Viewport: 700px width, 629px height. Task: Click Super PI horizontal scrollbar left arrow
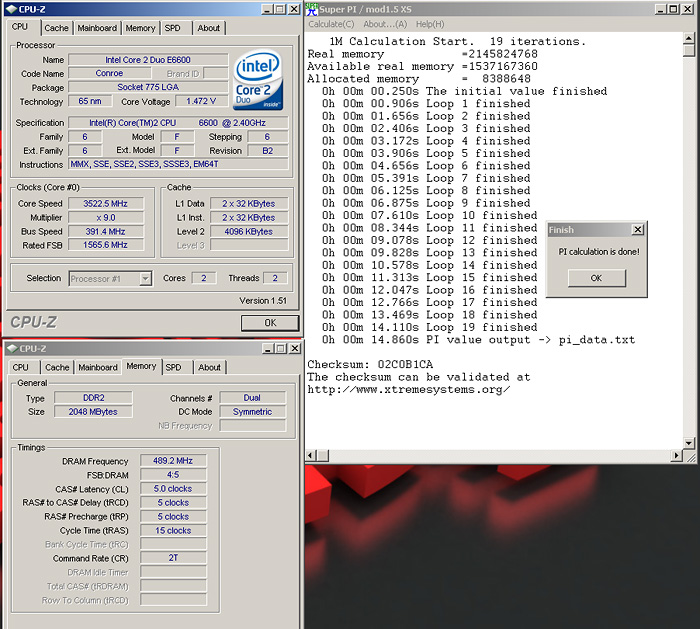311,455
